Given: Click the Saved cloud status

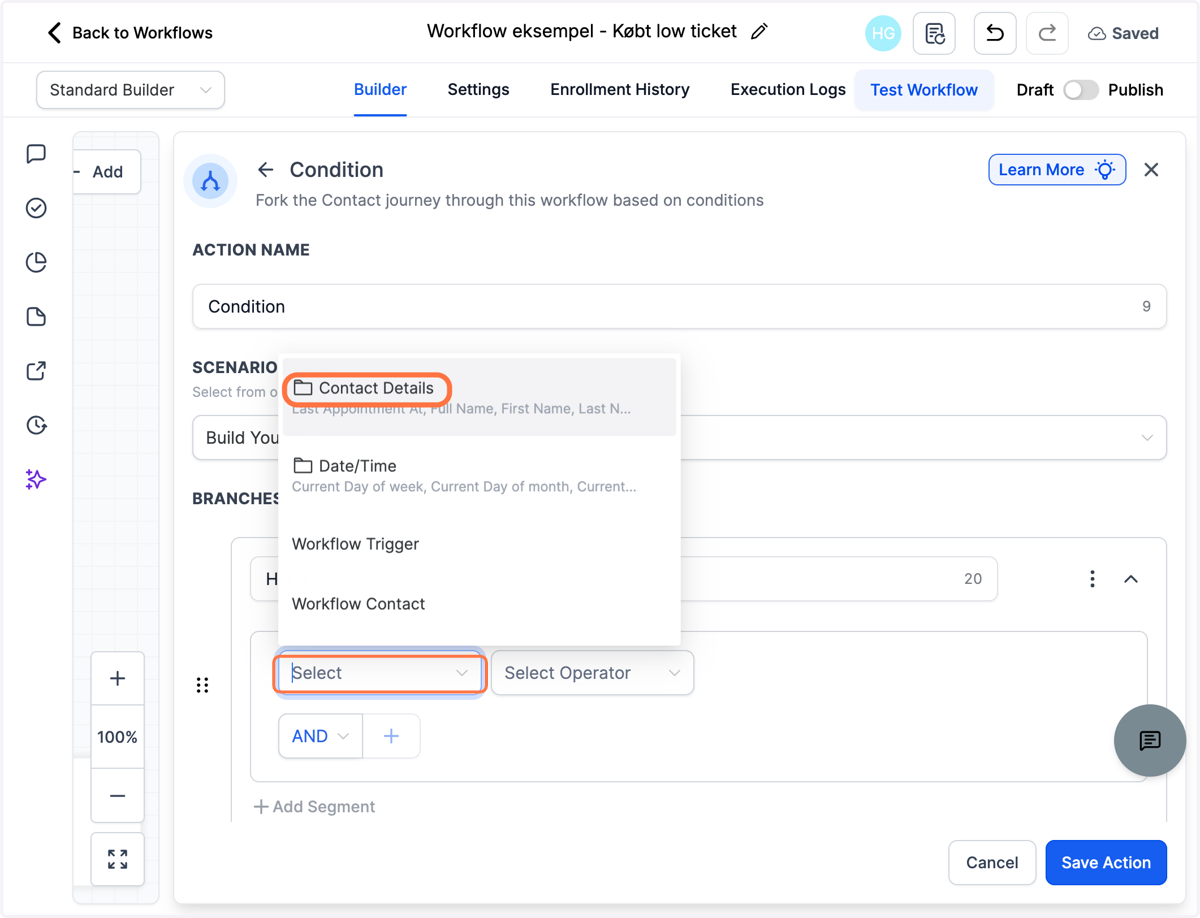Looking at the screenshot, I should [1123, 33].
